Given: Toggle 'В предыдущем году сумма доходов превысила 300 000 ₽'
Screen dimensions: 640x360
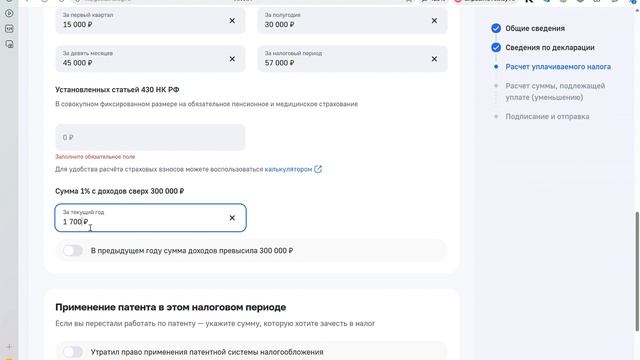Looking at the screenshot, I should pos(73,251).
